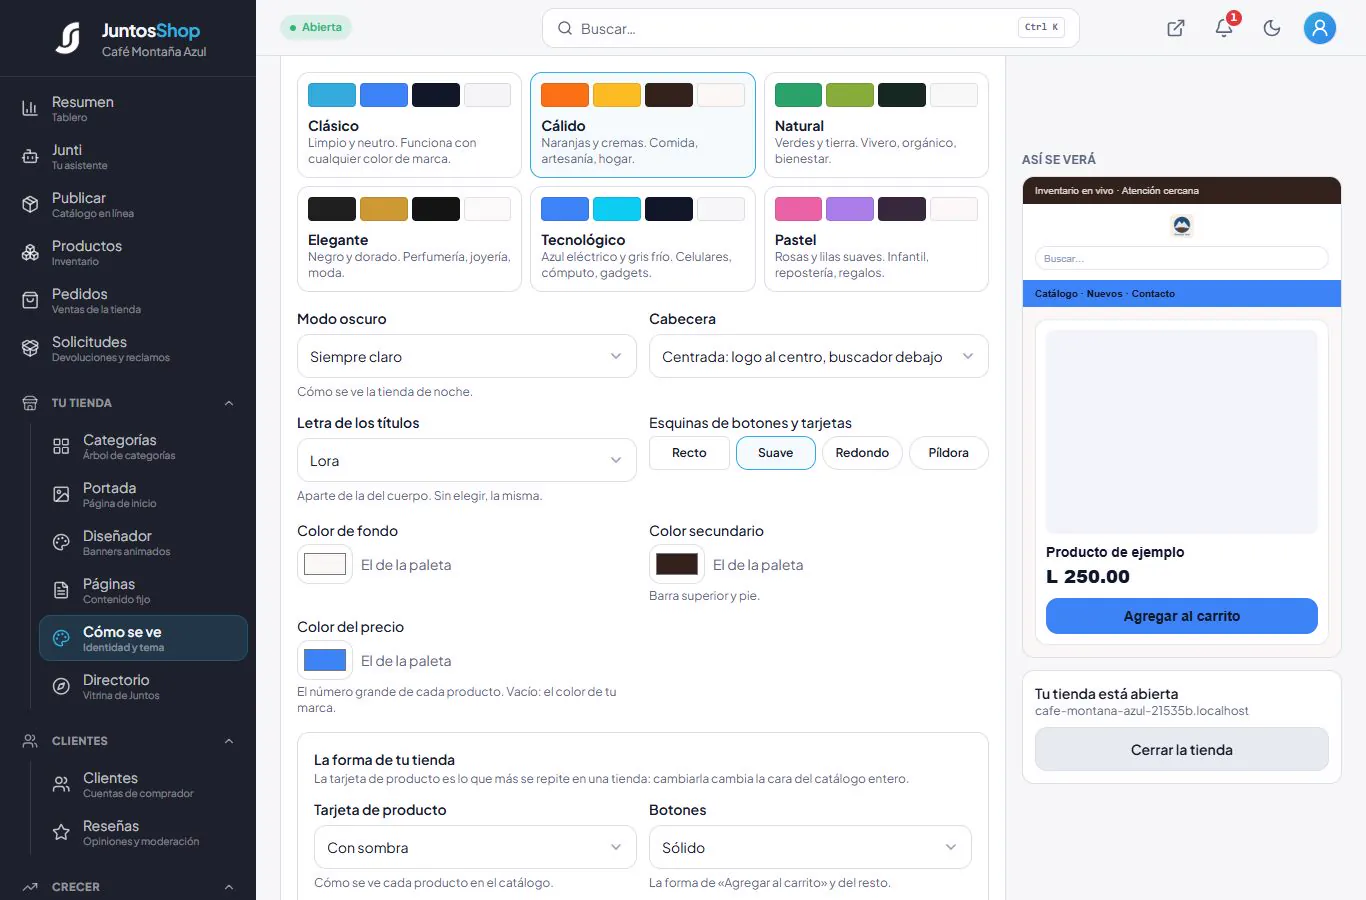Open Color secundario swatch
Image resolution: width=1366 pixels, height=900 pixels.
coord(677,564)
